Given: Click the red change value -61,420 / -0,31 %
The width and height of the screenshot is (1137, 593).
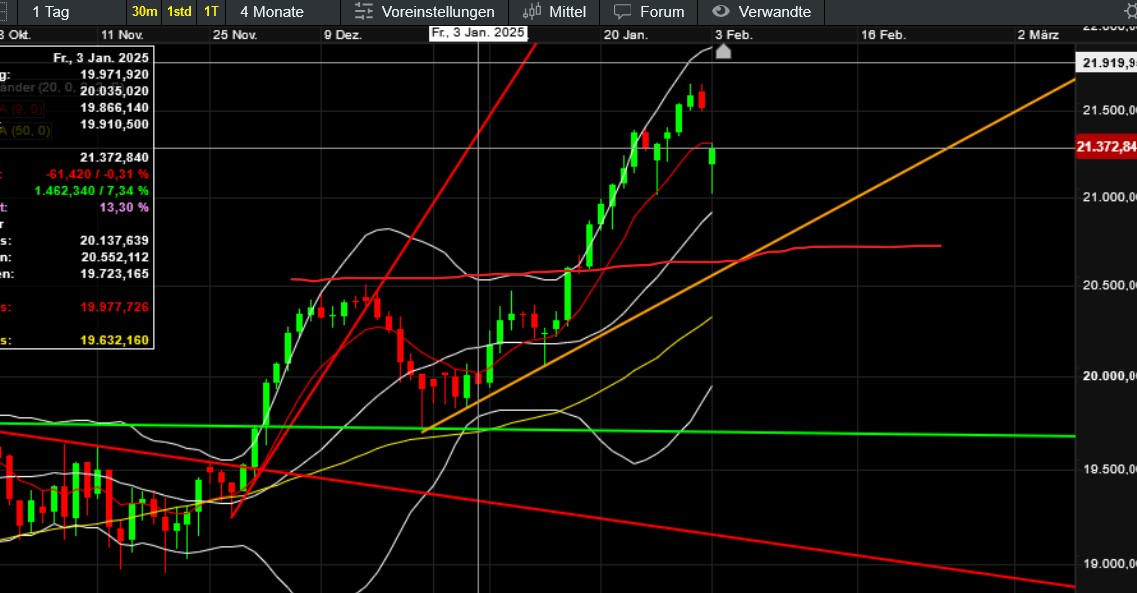Looking at the screenshot, I should click(x=97, y=175).
